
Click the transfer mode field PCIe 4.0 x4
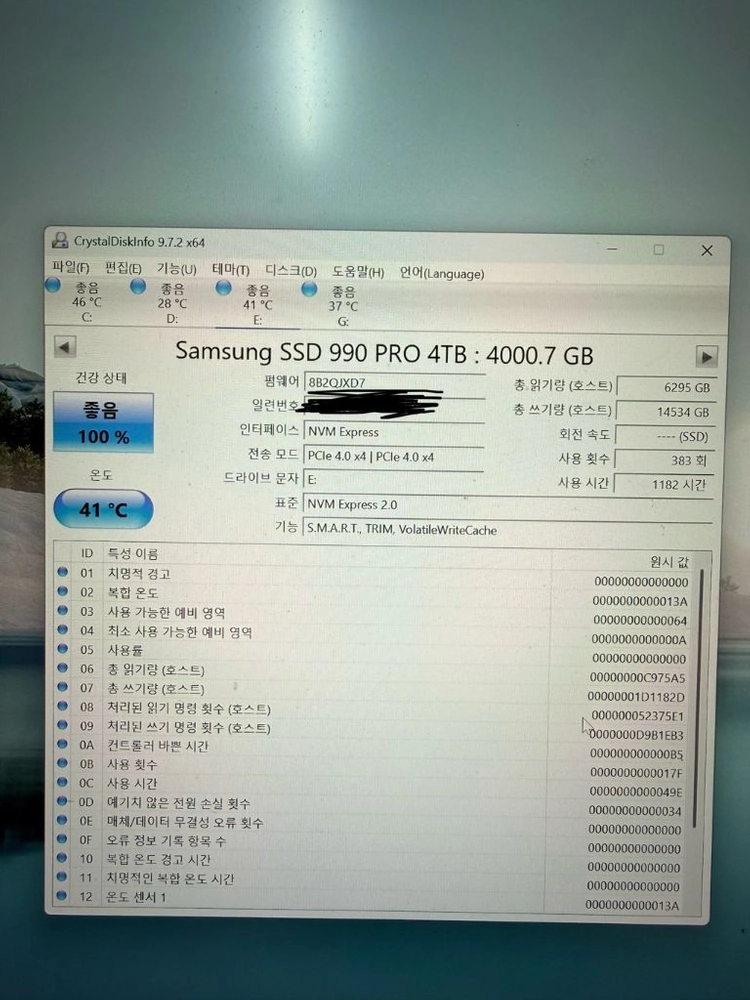pyautogui.click(x=393, y=457)
